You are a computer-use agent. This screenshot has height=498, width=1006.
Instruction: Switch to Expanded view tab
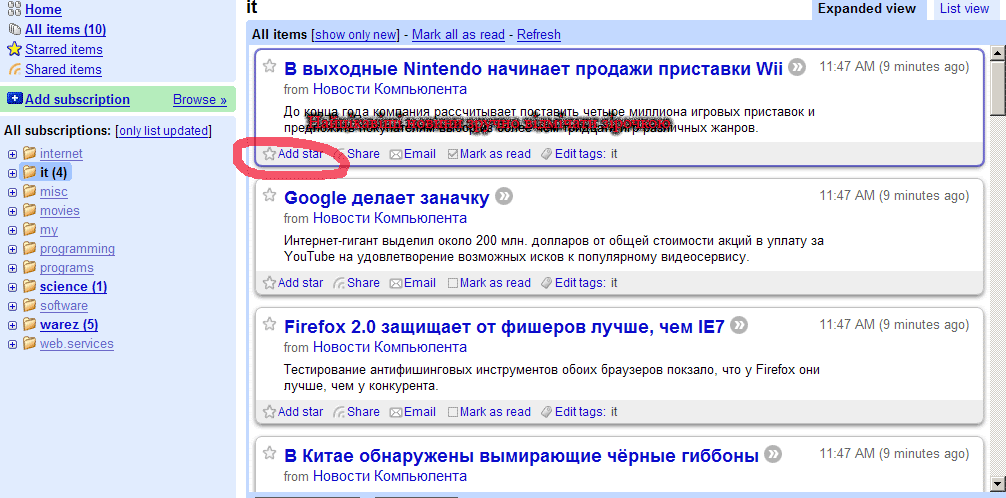(x=867, y=9)
